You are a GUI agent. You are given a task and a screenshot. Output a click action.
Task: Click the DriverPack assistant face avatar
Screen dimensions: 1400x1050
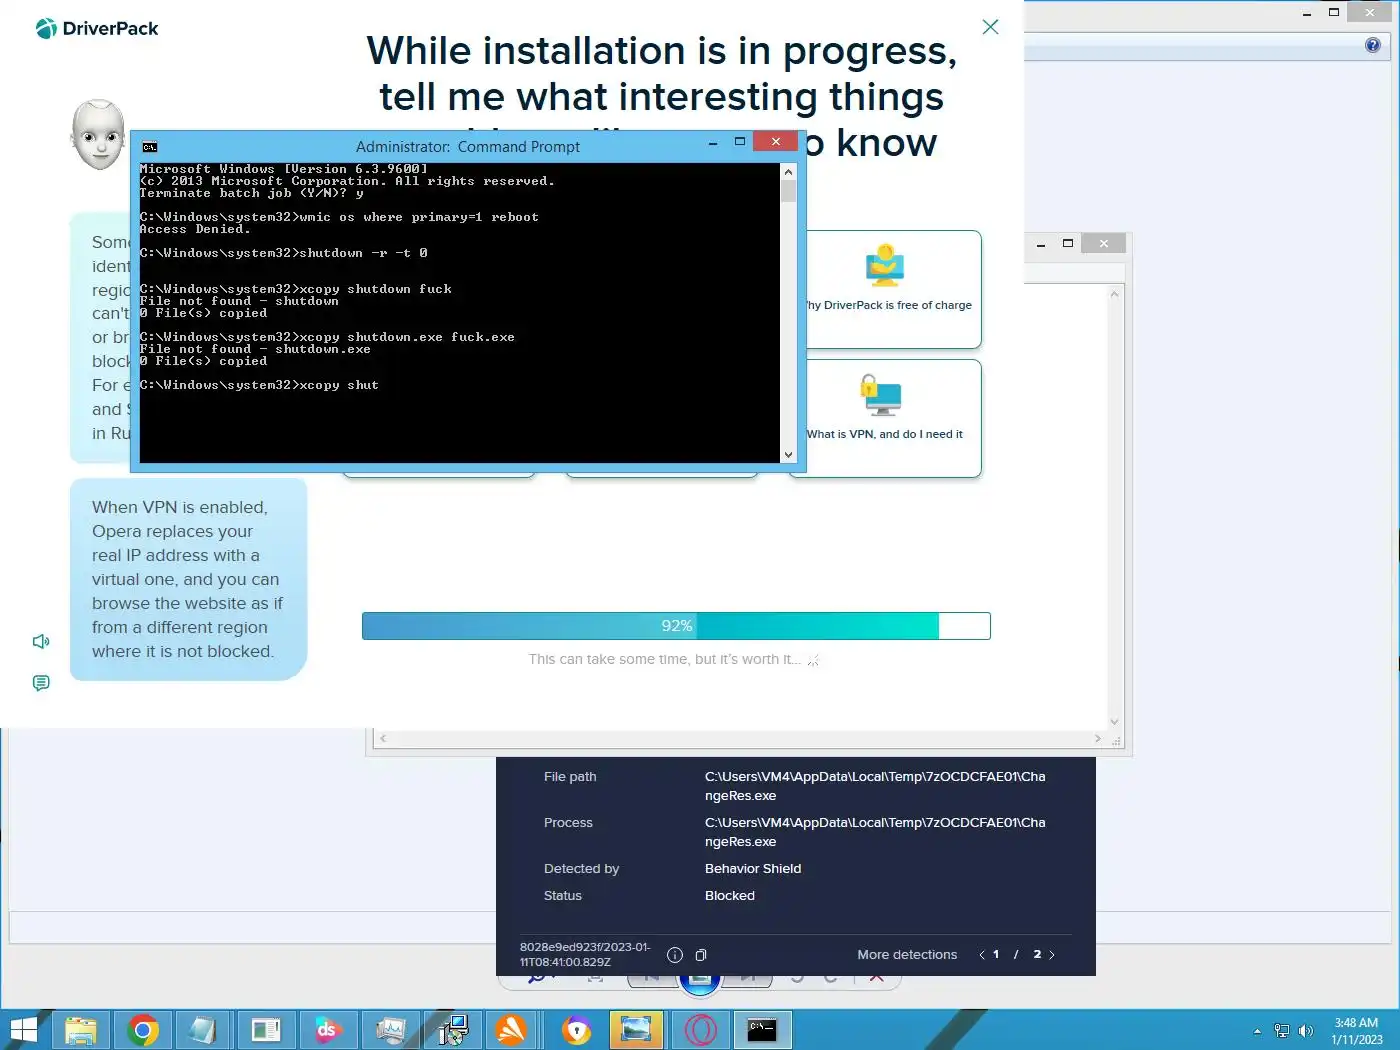(98, 135)
